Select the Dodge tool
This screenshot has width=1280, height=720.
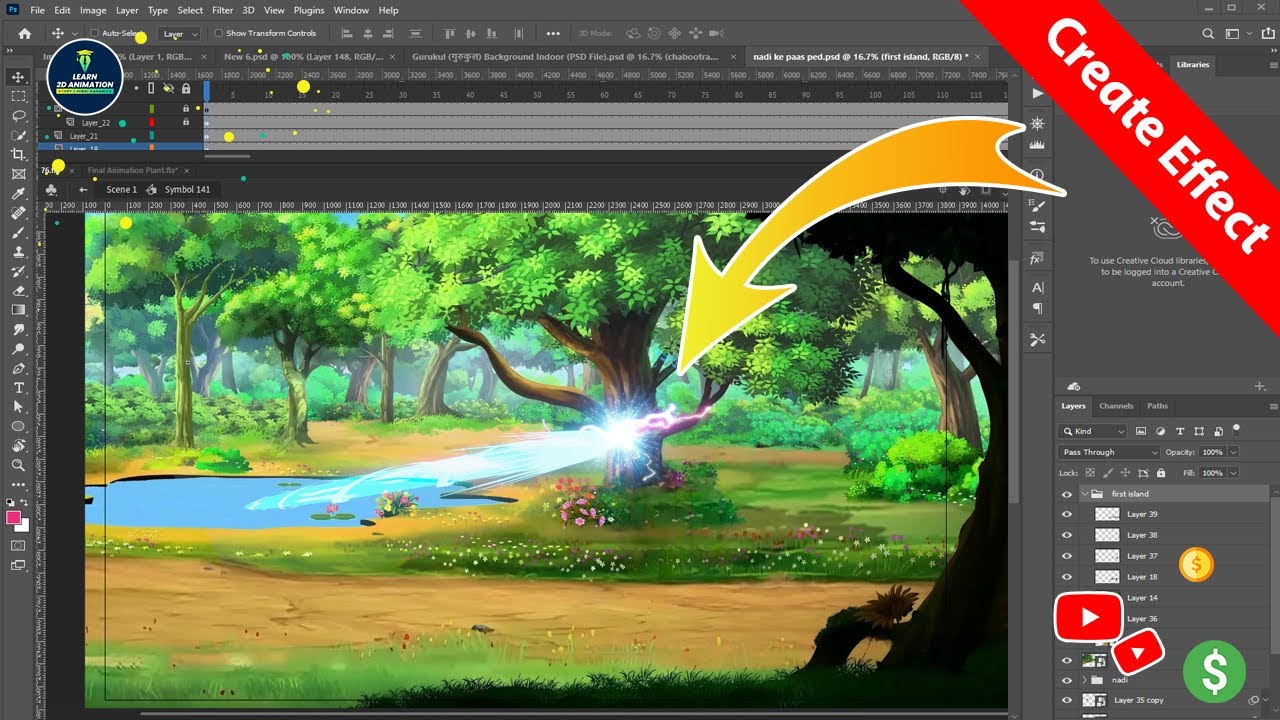pyautogui.click(x=18, y=349)
